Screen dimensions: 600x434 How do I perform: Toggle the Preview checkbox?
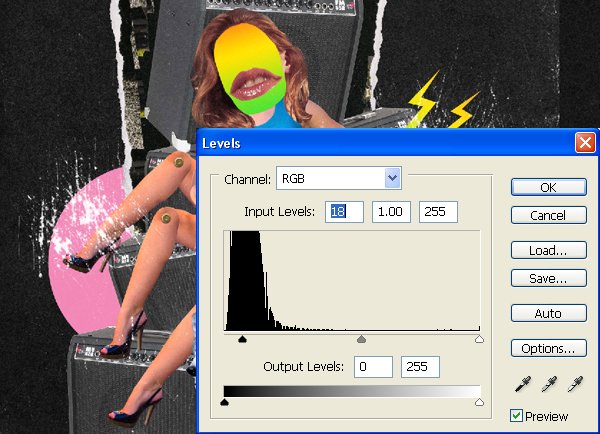tap(516, 416)
